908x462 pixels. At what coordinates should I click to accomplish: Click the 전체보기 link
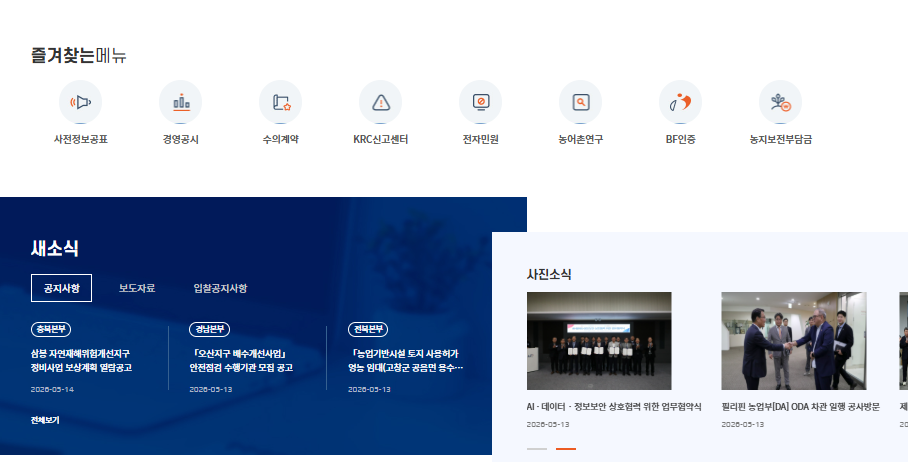45,420
